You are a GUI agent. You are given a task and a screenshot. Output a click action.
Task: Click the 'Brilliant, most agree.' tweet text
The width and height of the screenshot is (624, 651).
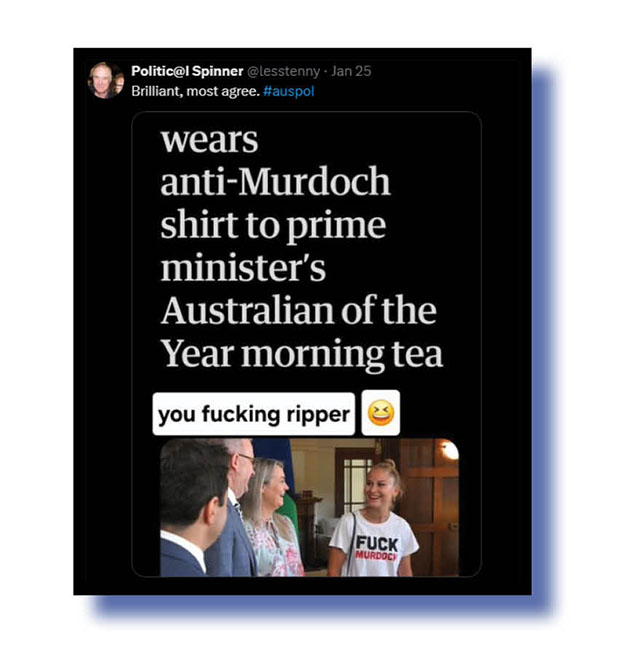coord(196,91)
